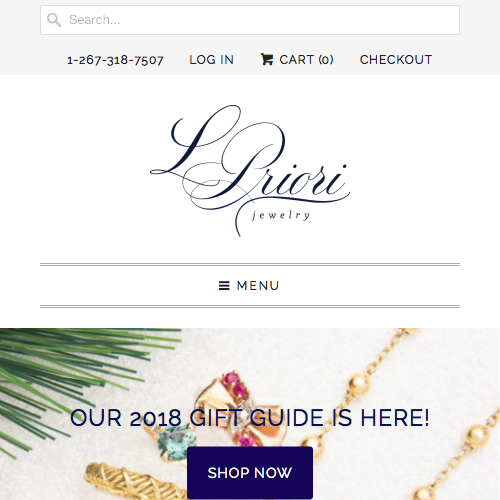Tap the hamburger menu icon
The image size is (500, 500).
coord(224,286)
